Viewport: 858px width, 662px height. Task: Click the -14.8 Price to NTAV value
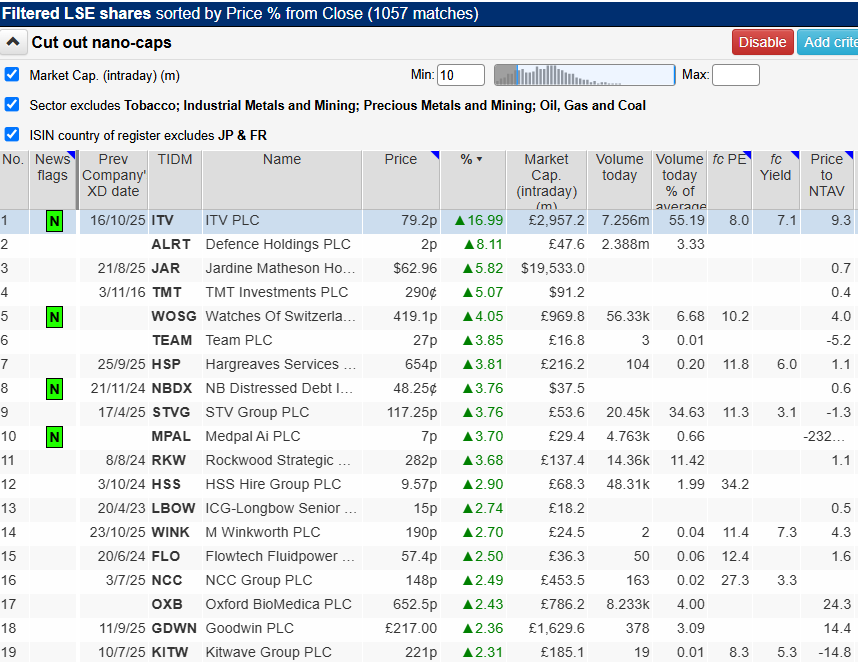[834, 653]
